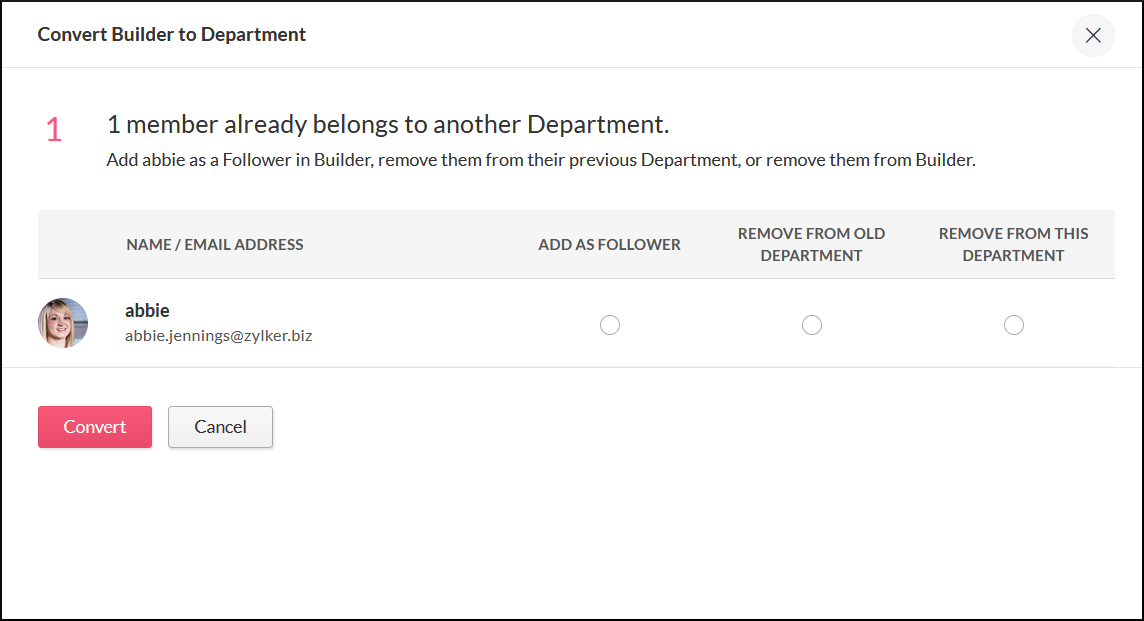The image size is (1144, 621).
Task: Close the Convert Builder to Department dialog
Action: pos(1093,36)
